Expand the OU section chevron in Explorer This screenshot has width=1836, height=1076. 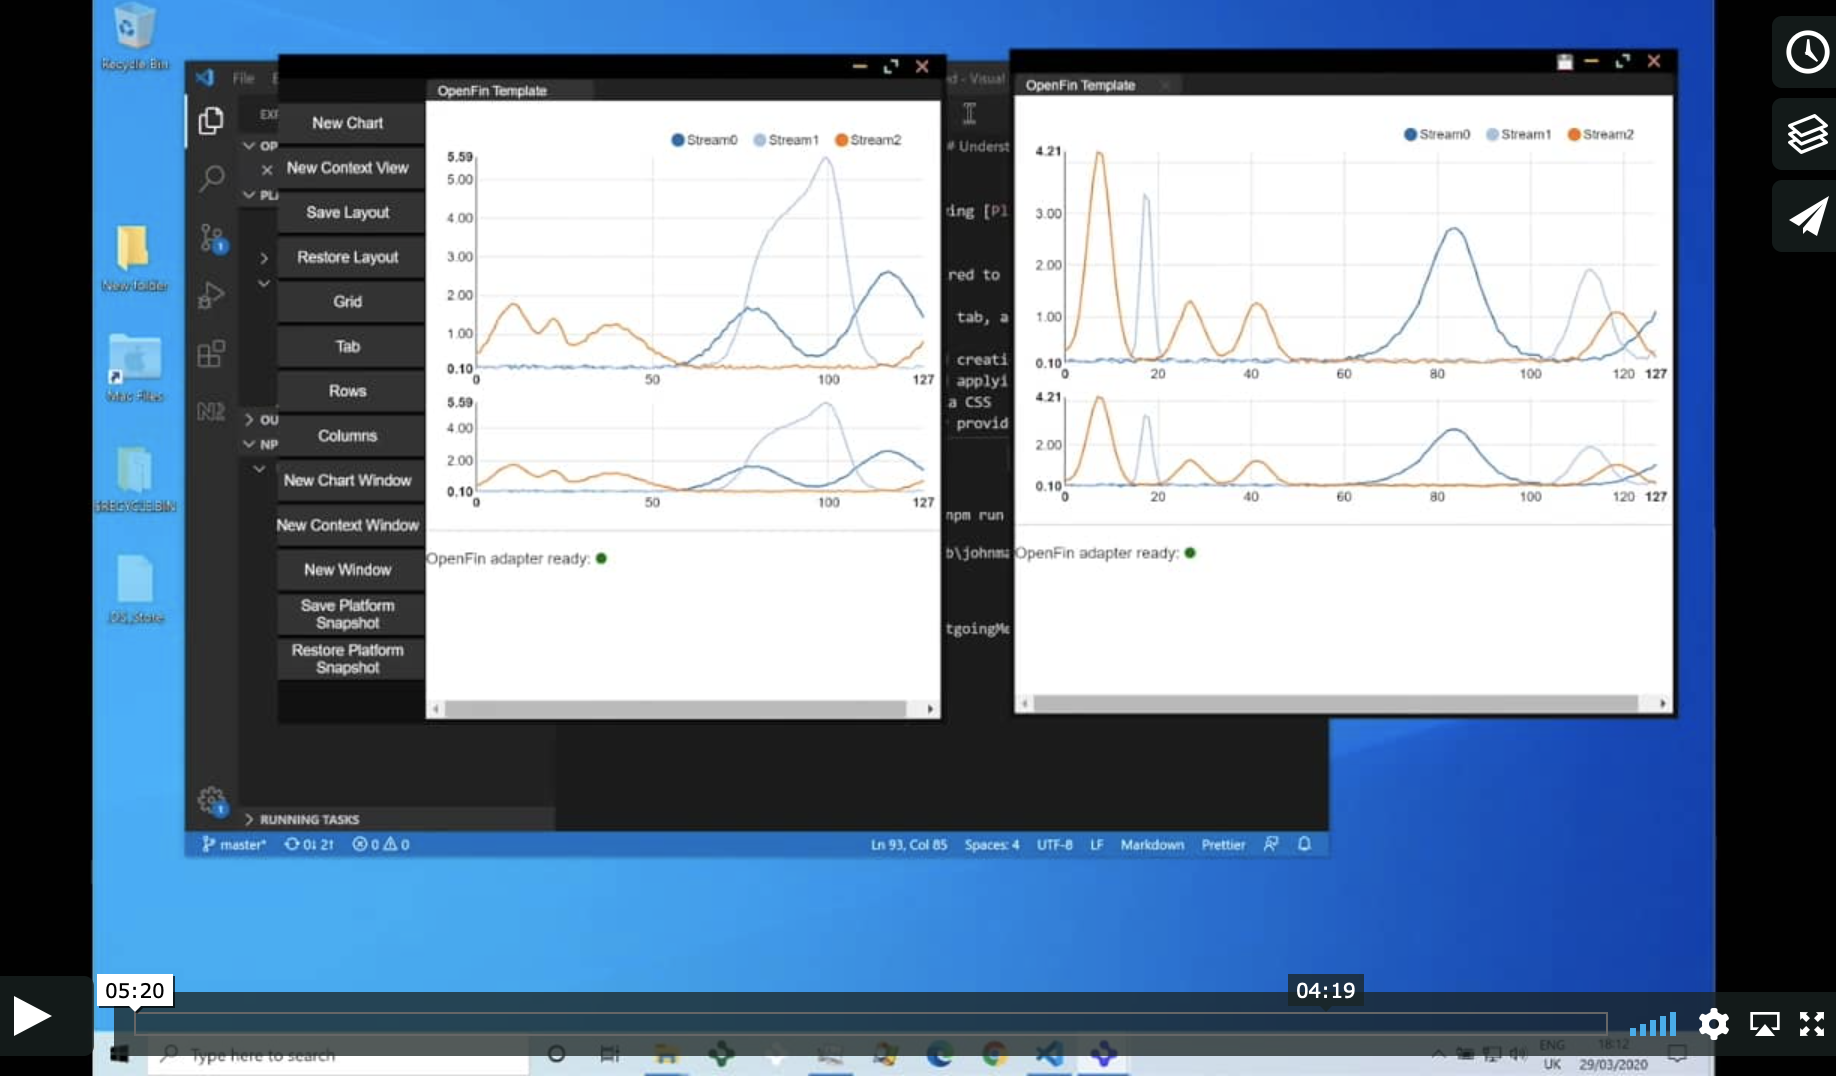point(249,420)
